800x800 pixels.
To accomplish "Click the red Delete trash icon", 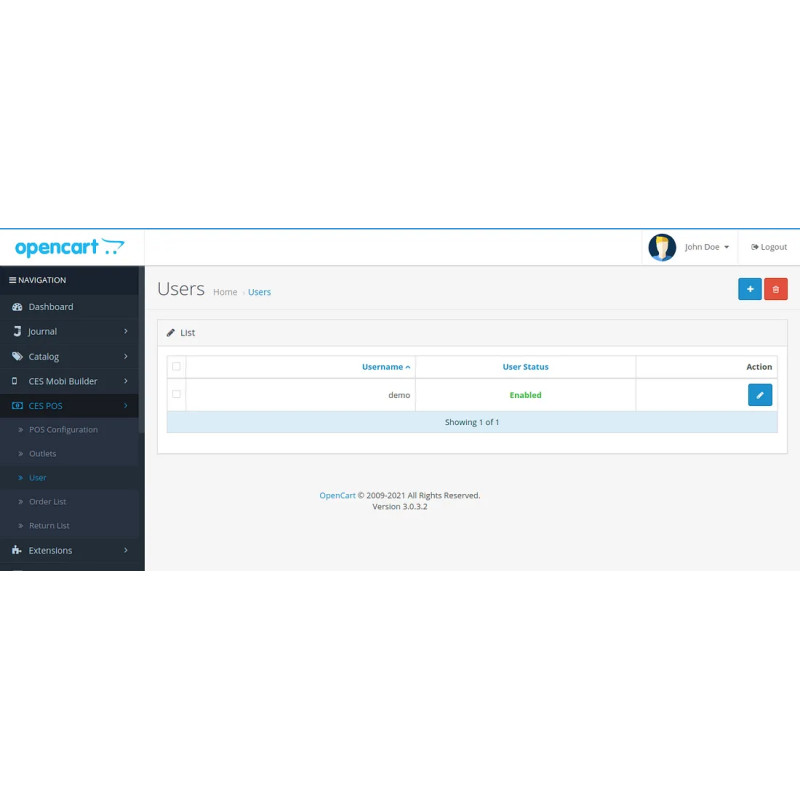I will [776, 289].
